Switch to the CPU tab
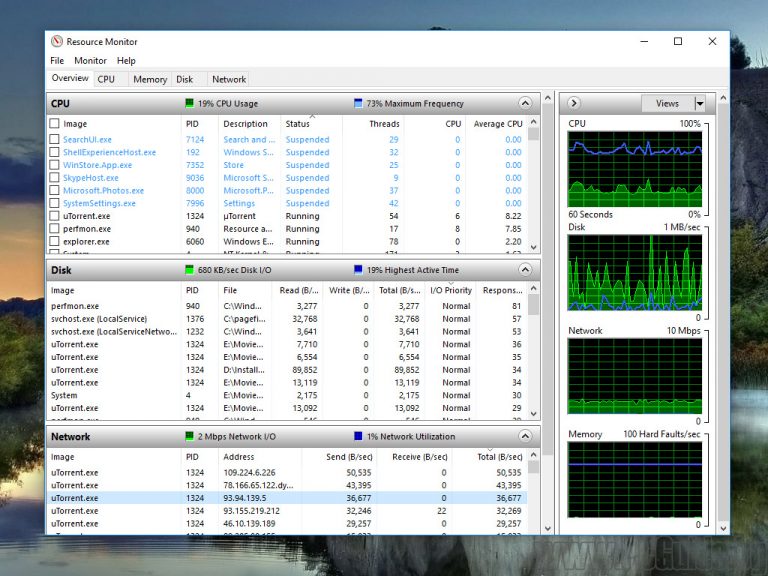768x576 pixels. click(106, 79)
